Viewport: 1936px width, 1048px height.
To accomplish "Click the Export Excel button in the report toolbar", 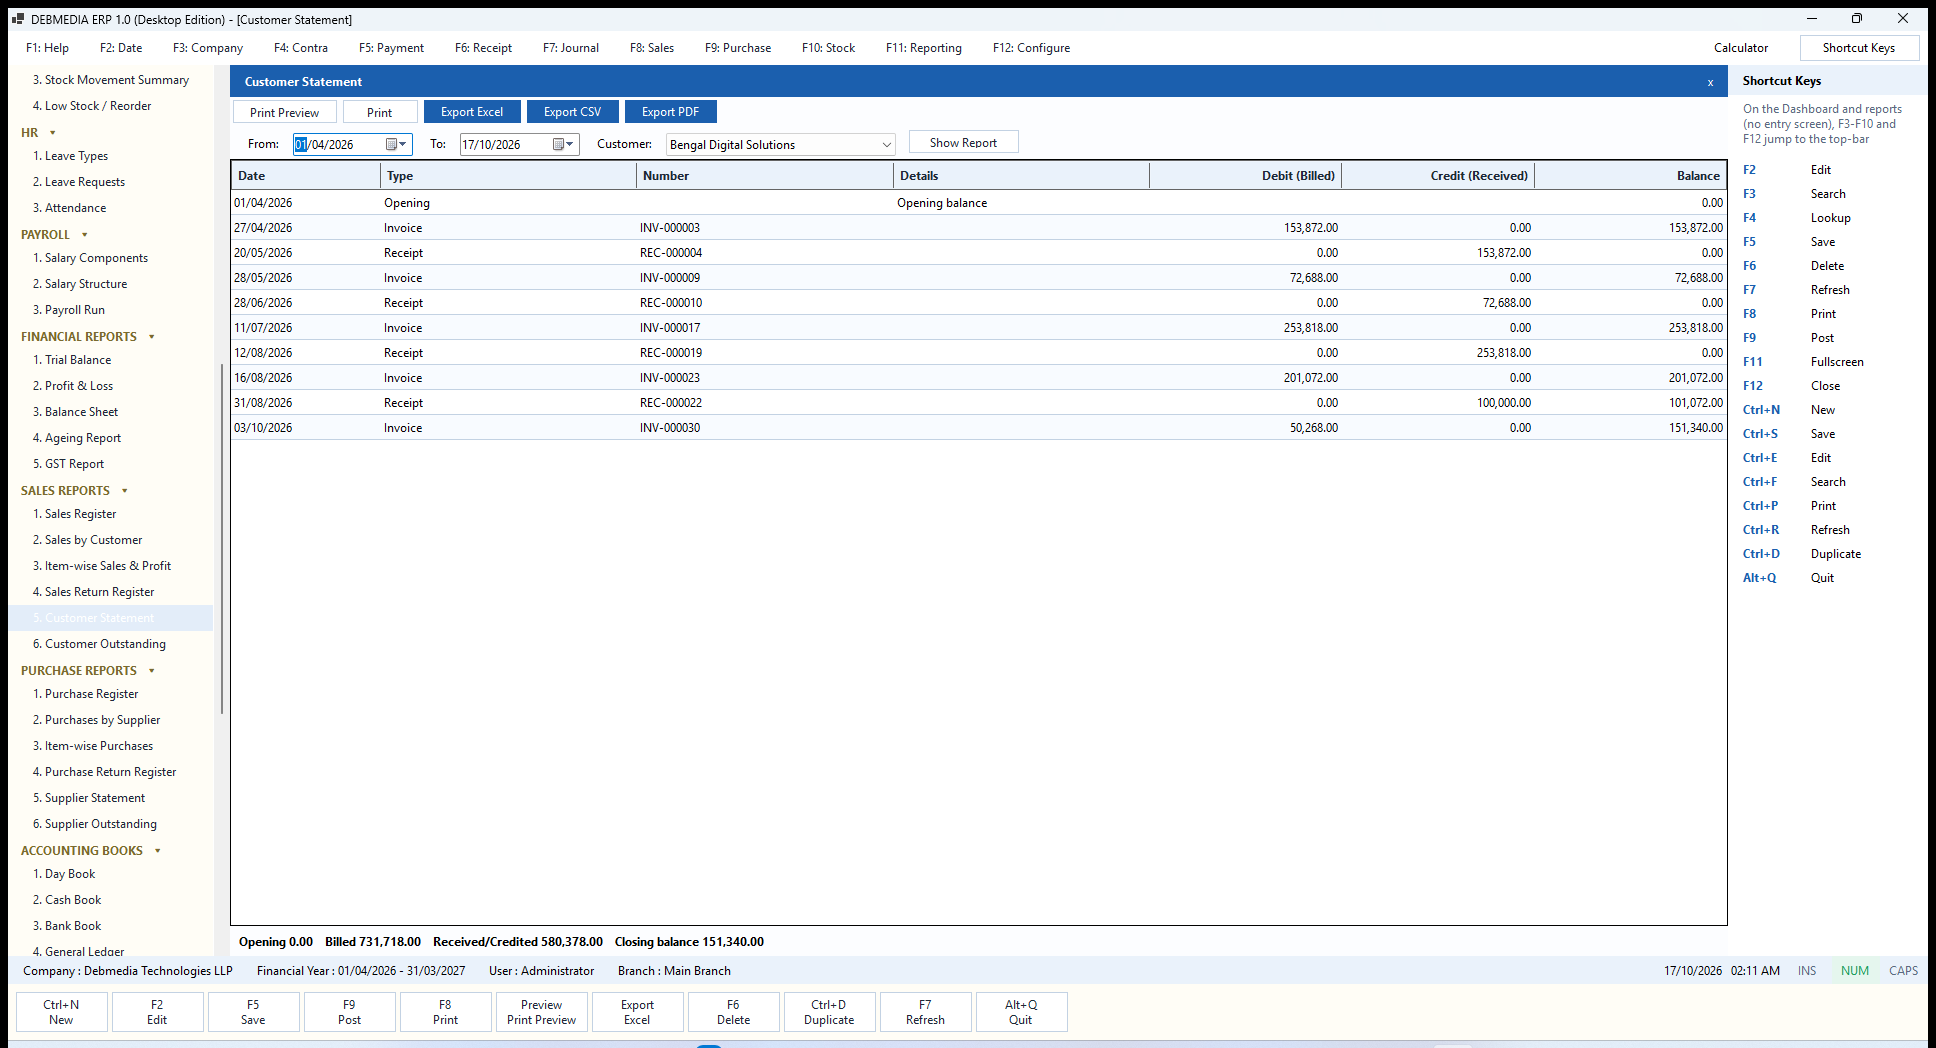I will [x=472, y=112].
